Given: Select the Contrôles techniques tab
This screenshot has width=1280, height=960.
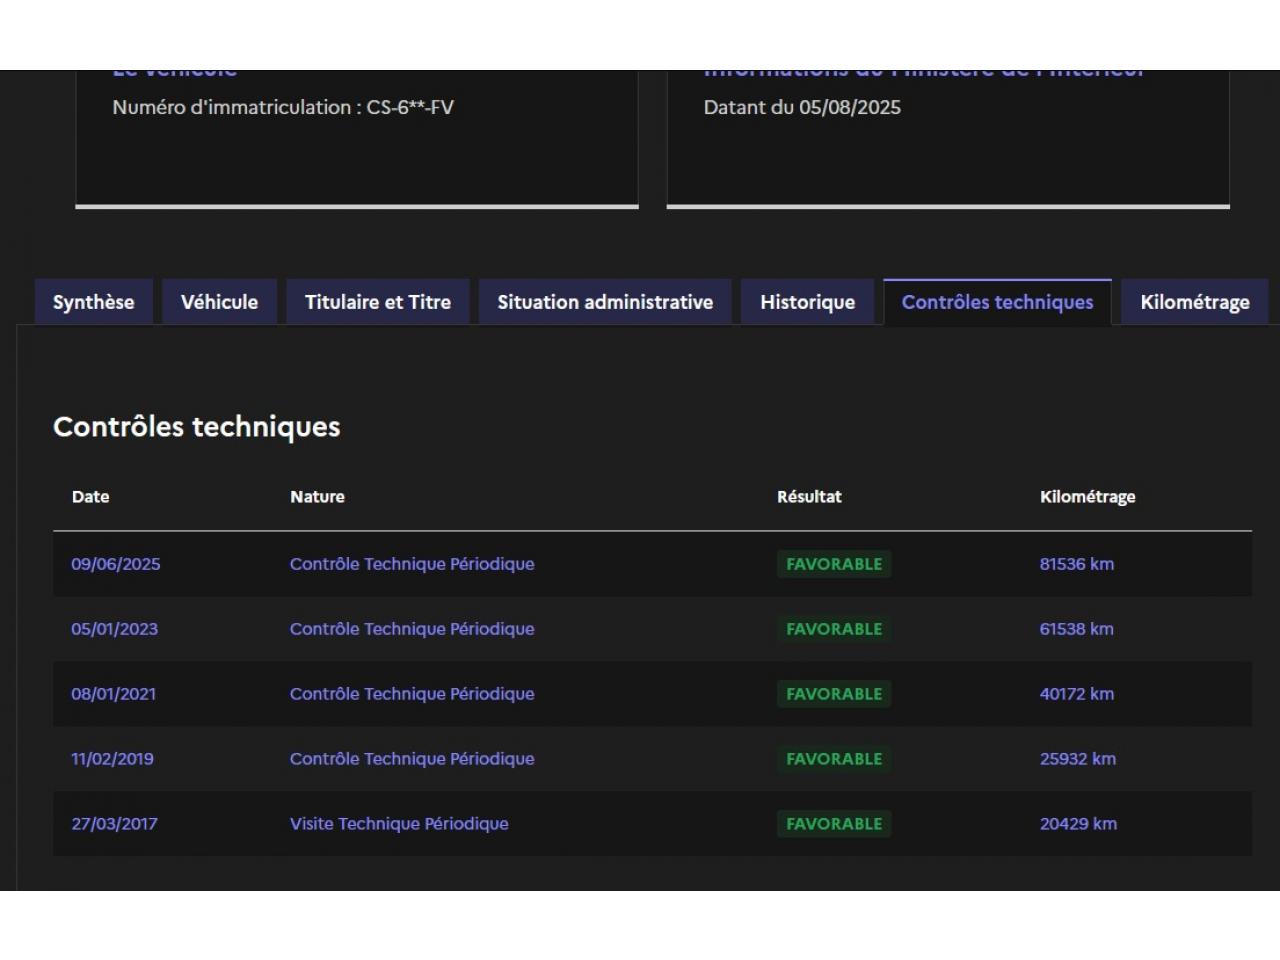Looking at the screenshot, I should coord(997,302).
